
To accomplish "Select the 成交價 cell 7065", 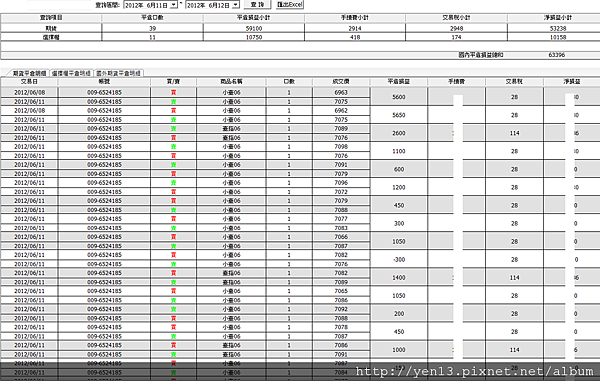I will (341, 291).
